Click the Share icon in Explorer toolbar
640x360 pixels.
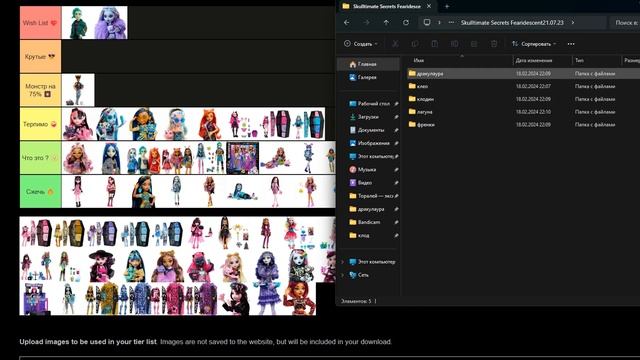tap(474, 44)
